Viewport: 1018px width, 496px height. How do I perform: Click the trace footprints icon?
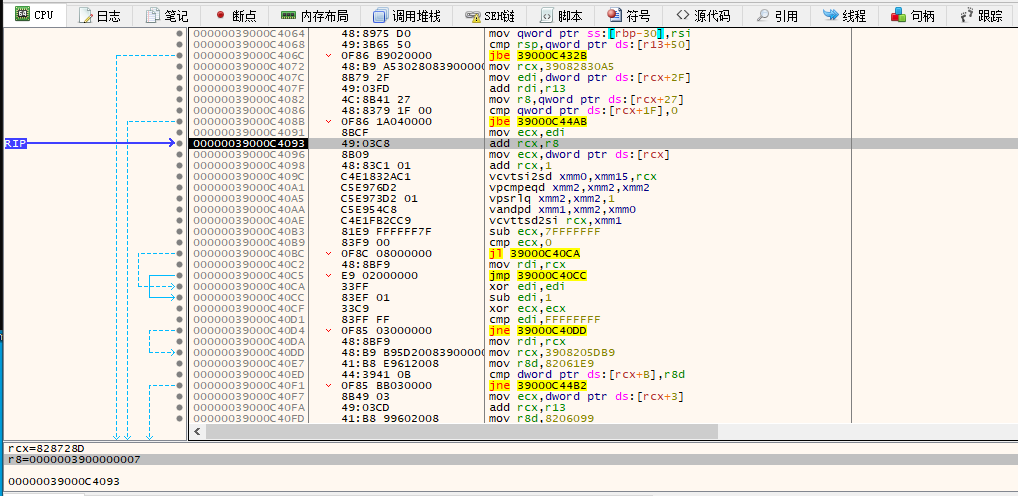coord(967,15)
